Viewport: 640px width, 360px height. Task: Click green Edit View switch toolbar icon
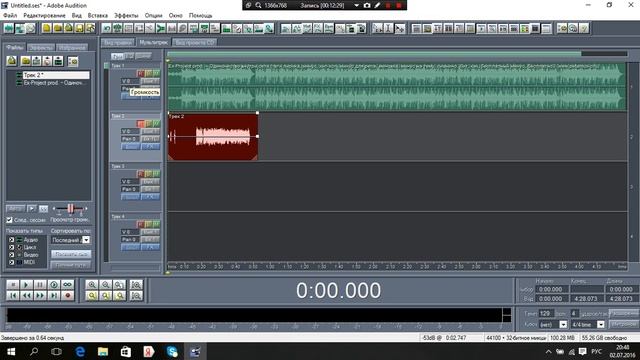click(x=9, y=28)
